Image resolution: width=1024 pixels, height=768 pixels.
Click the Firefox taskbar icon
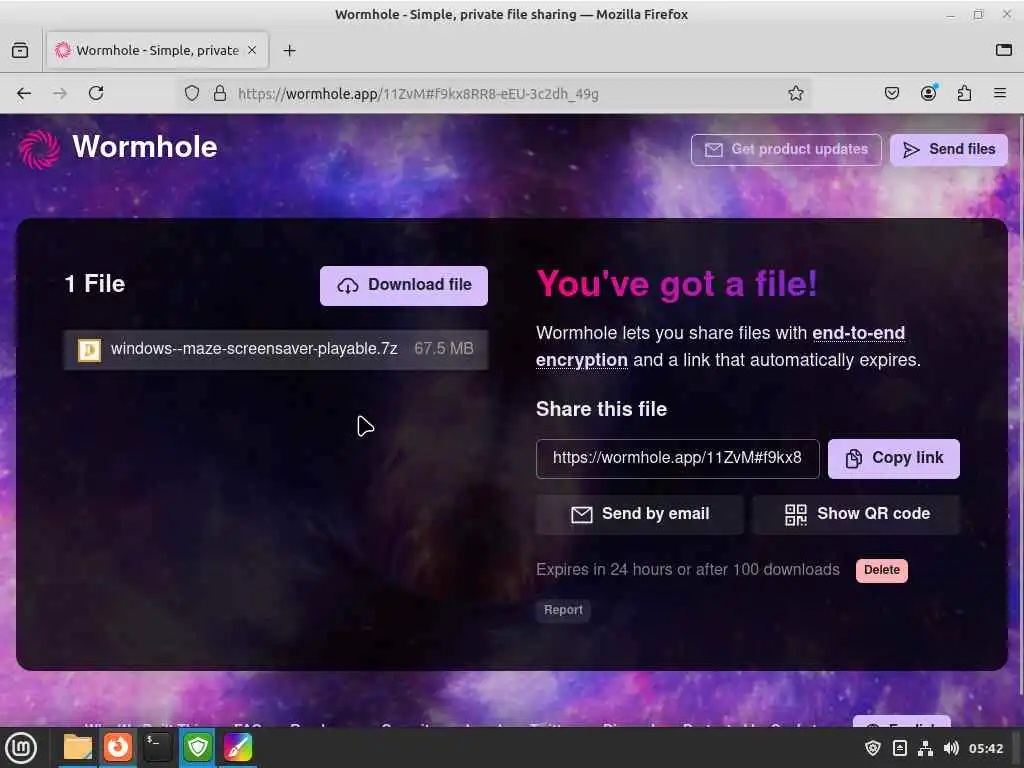pyautogui.click(x=118, y=747)
